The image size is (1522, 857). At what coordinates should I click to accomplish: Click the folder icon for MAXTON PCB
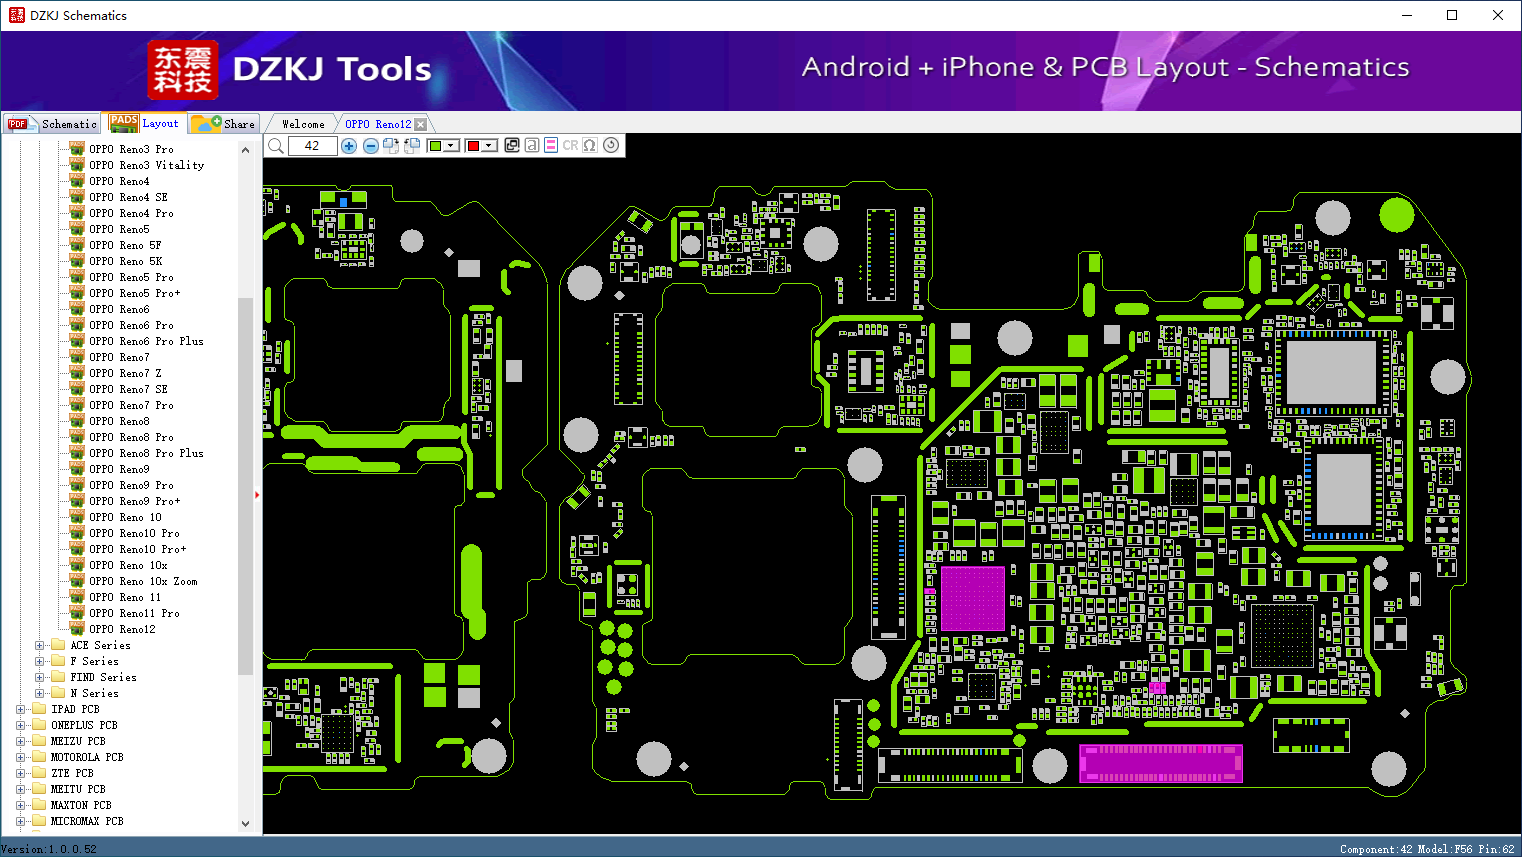pyautogui.click(x=39, y=805)
